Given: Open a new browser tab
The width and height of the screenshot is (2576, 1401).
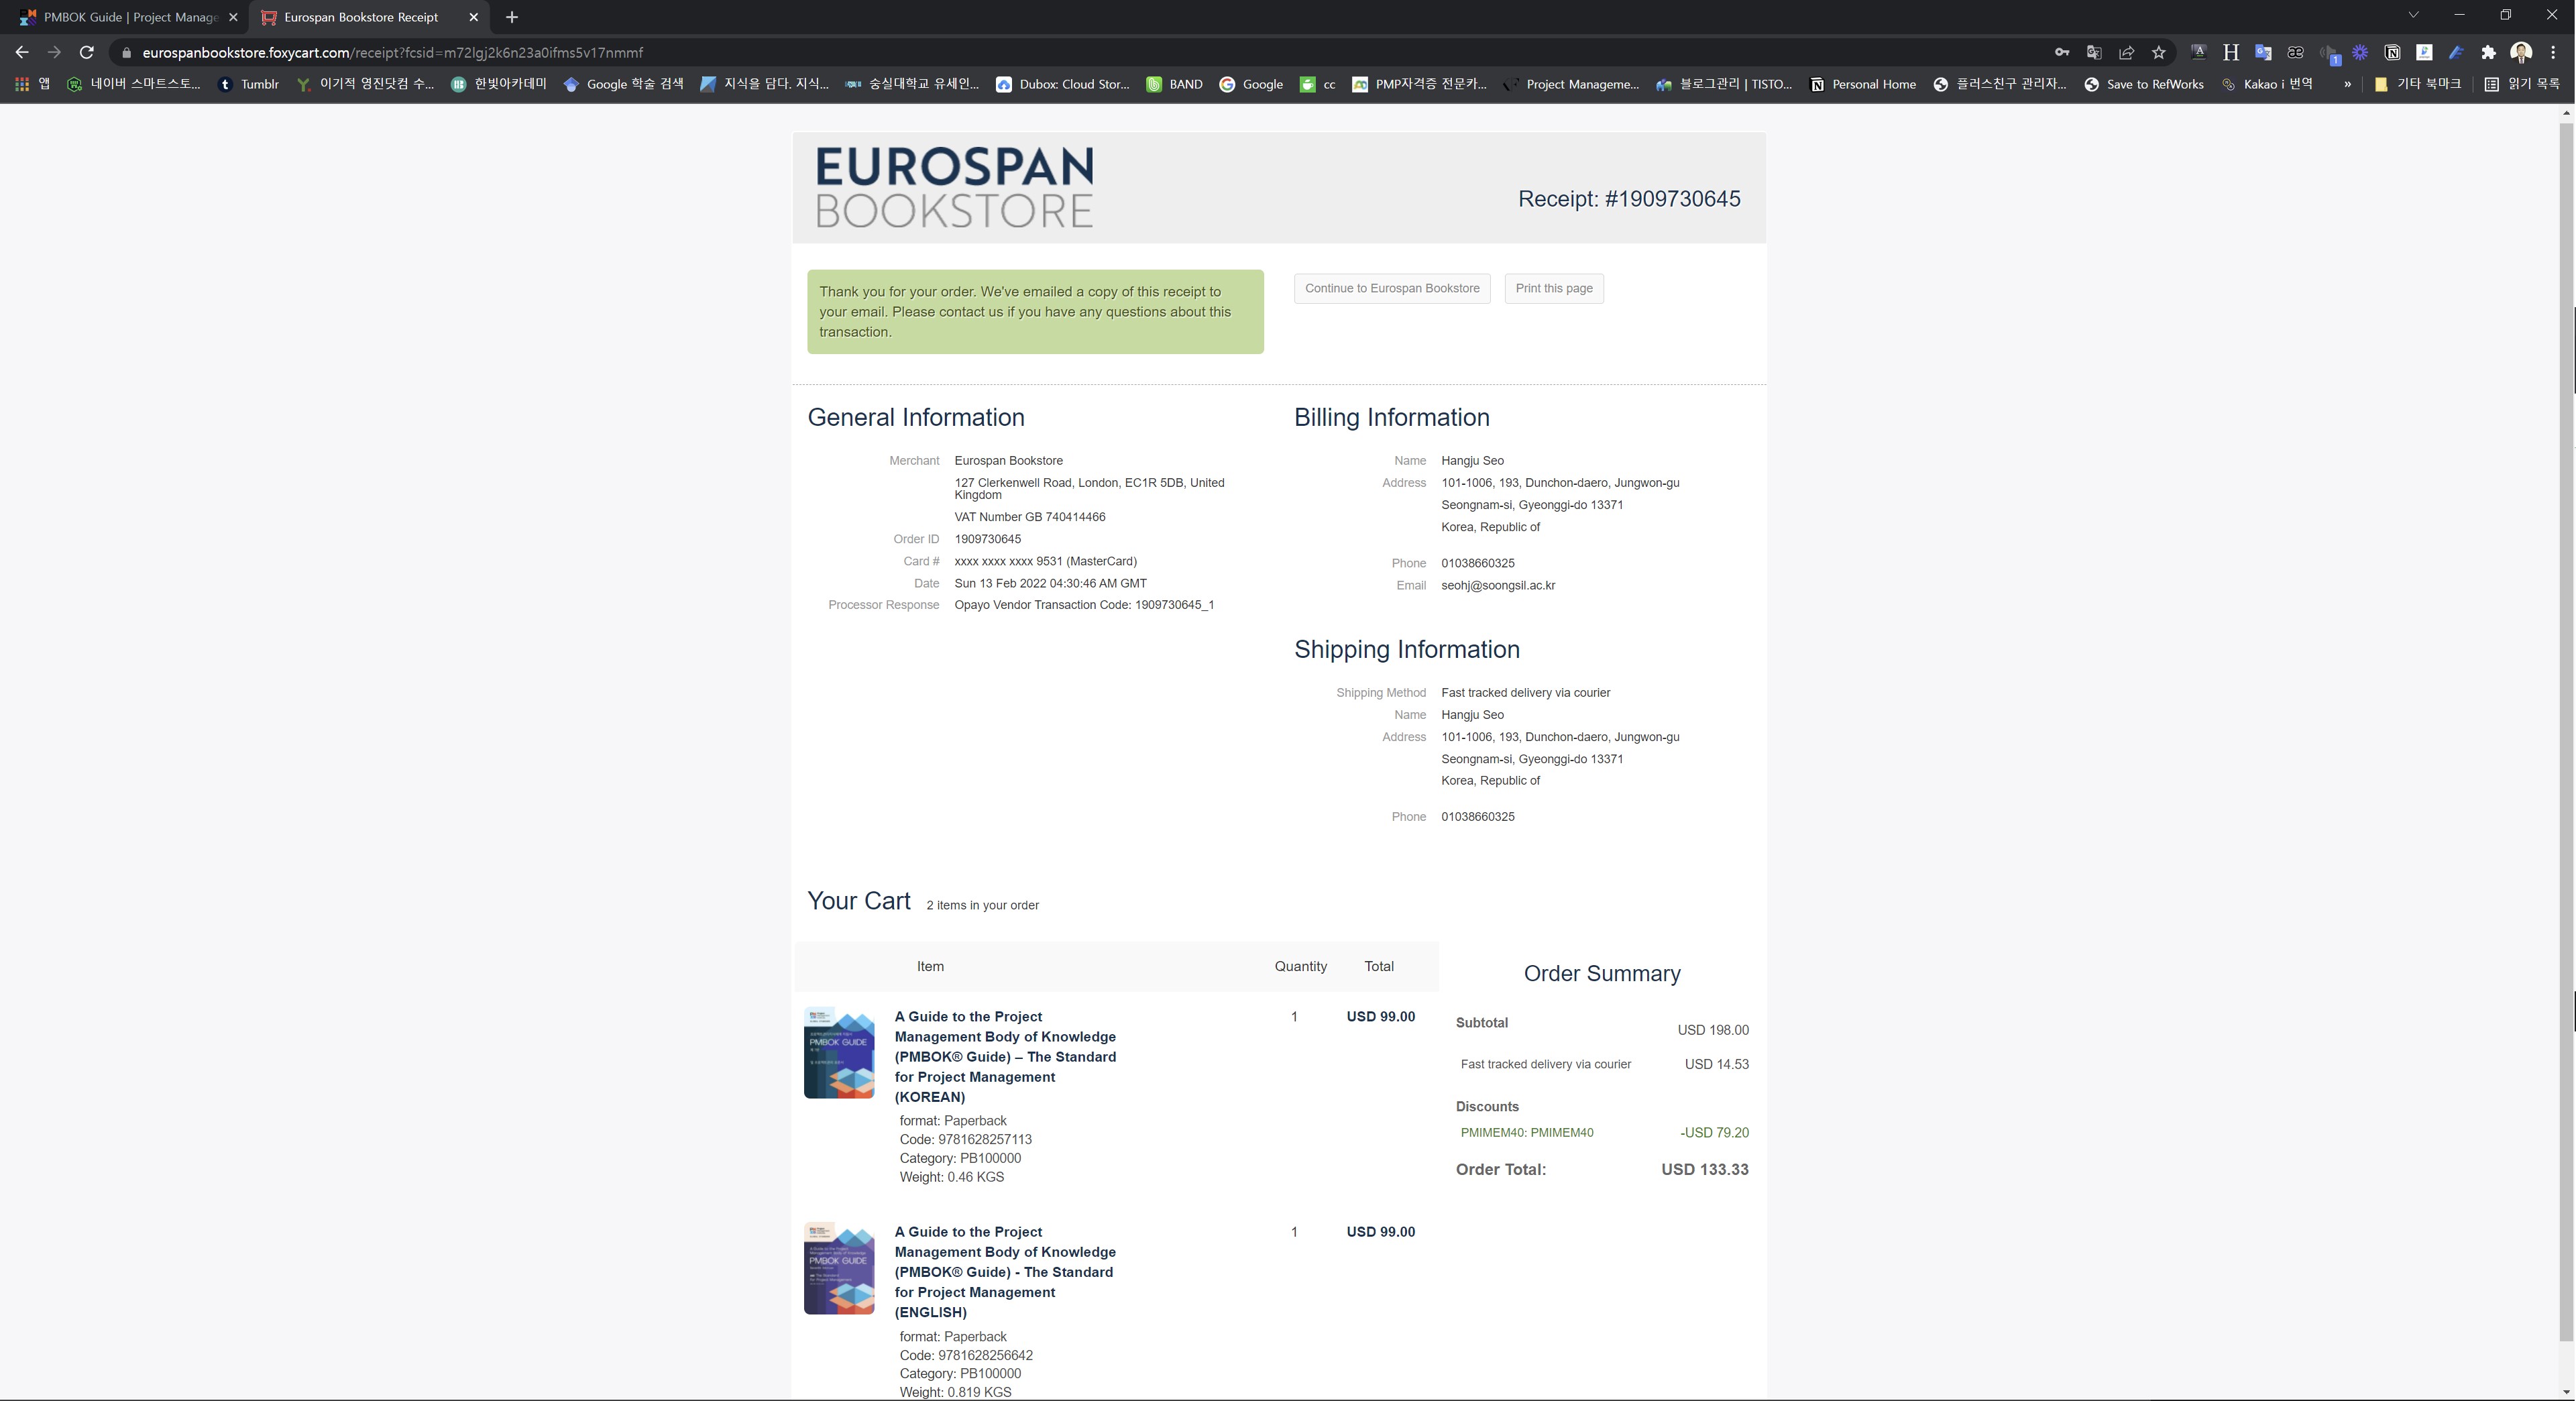Looking at the screenshot, I should tap(512, 17).
